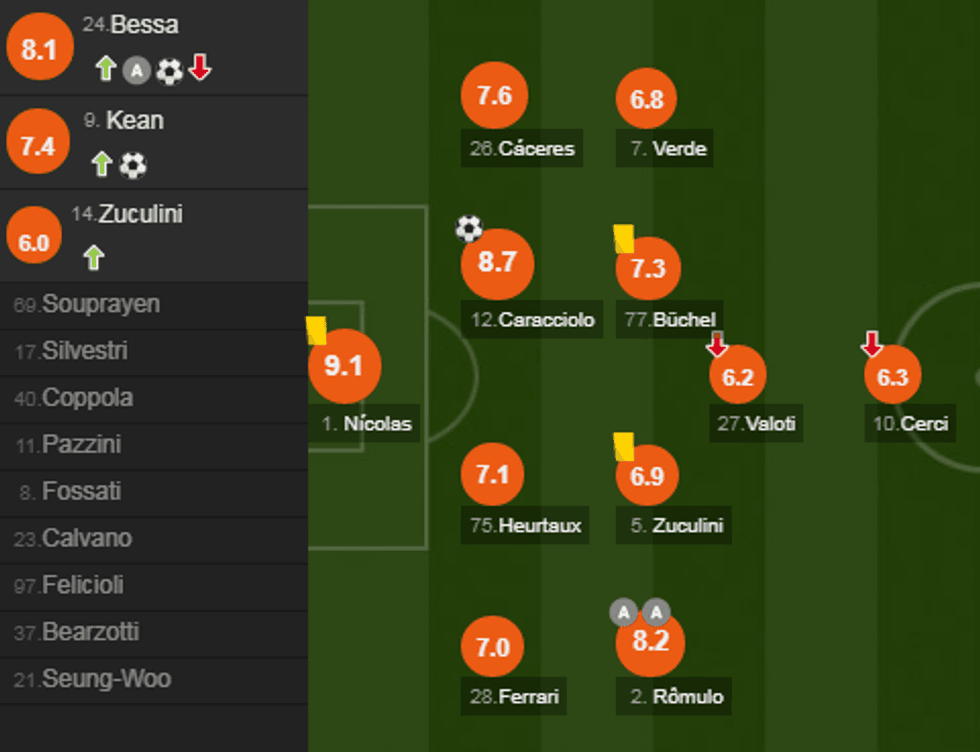
Task: Select Silvestri from the bench list
Action: pyautogui.click(x=84, y=351)
